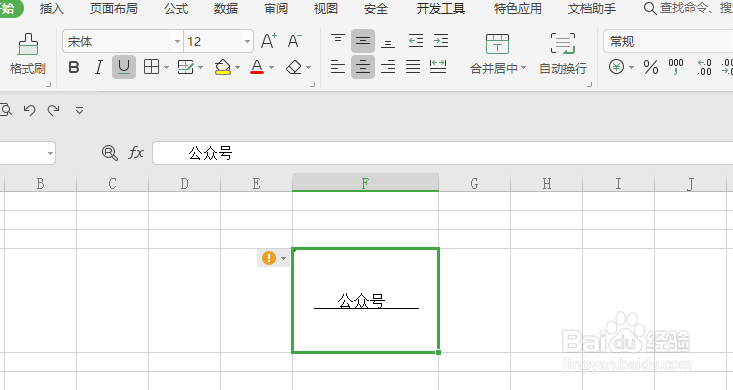
Task: Open clear formatting dropdown arrow
Action: point(309,68)
